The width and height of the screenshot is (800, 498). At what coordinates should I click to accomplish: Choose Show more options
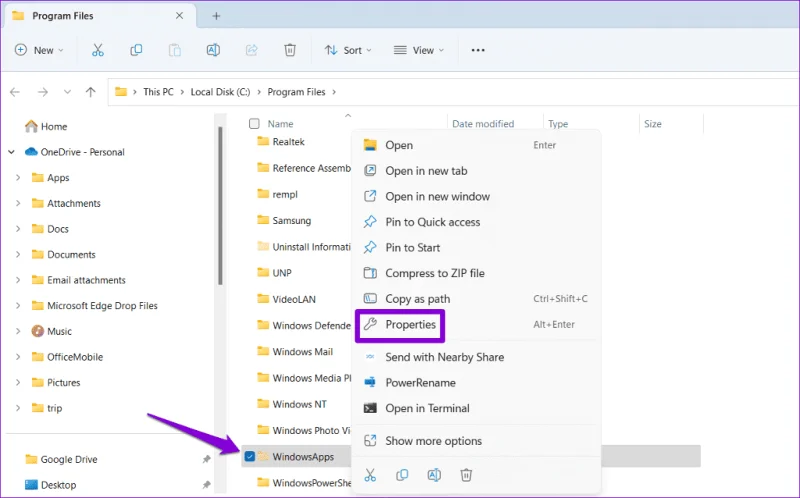click(476, 441)
